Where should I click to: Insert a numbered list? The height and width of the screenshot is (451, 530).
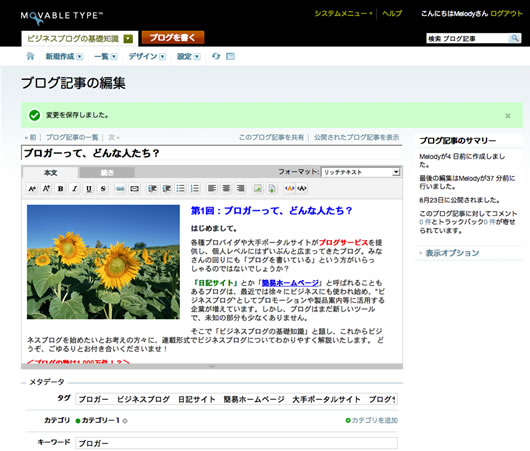coord(195,189)
